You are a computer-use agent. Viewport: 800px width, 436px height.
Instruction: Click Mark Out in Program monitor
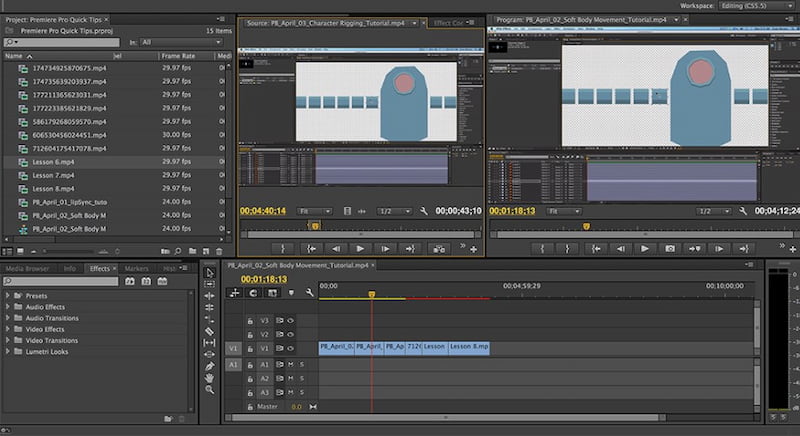click(567, 248)
